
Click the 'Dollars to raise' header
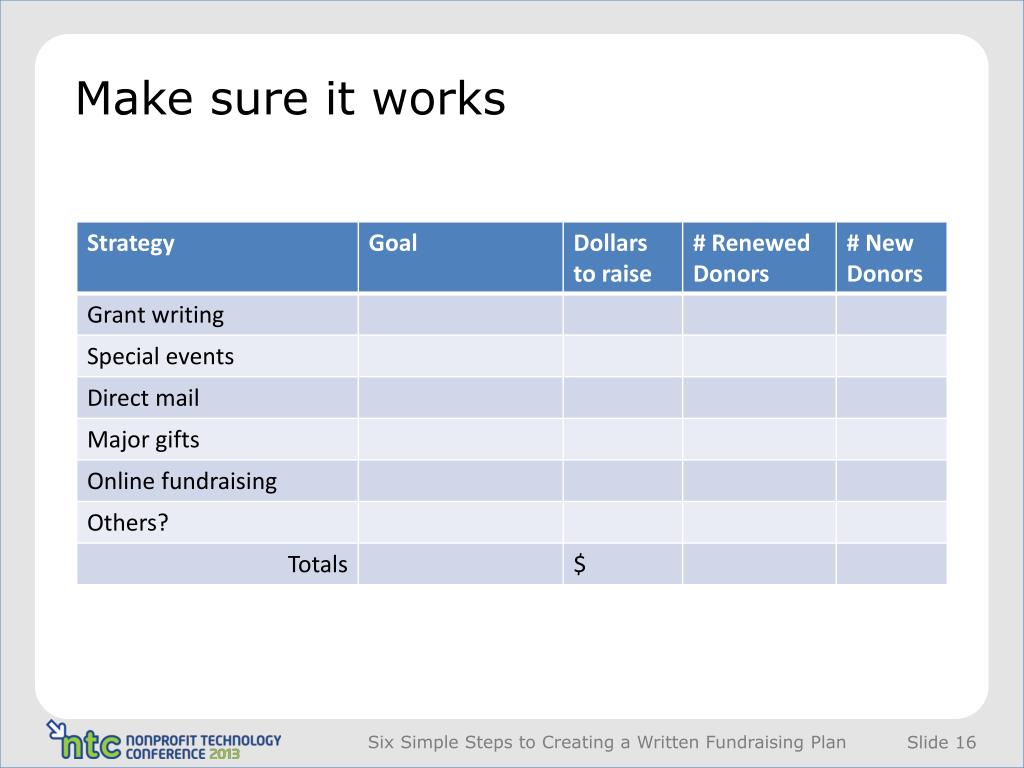click(623, 257)
